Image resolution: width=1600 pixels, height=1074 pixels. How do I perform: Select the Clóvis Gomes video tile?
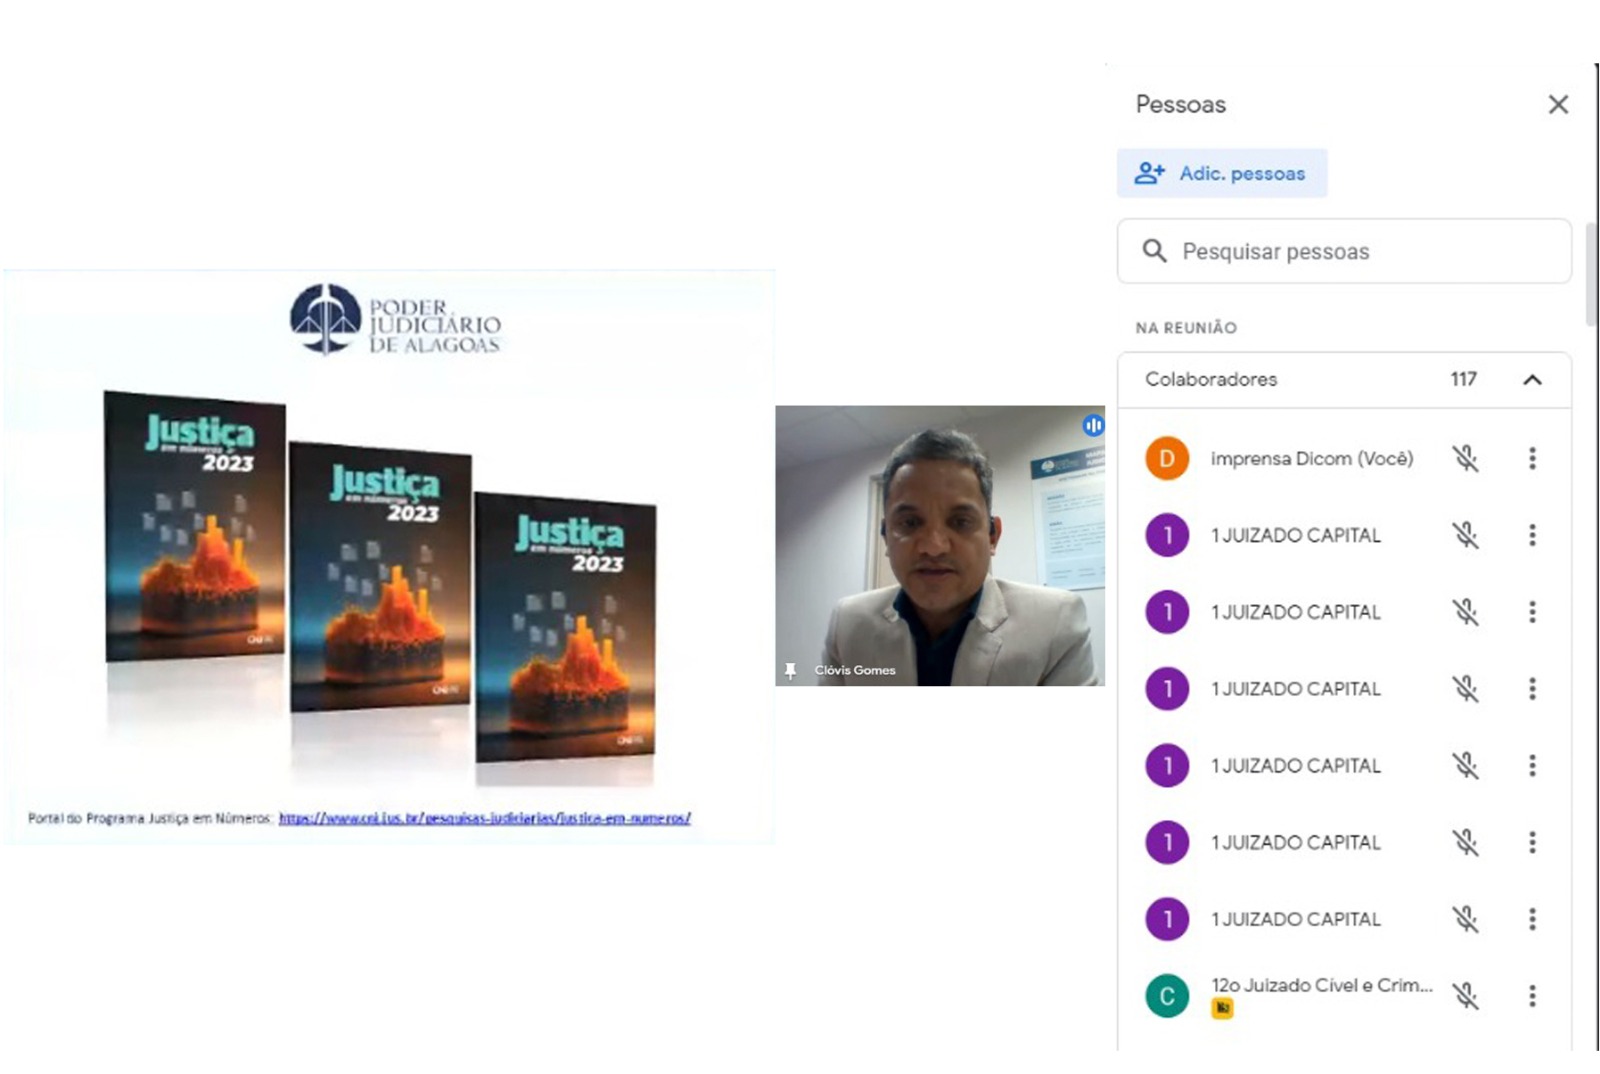click(939, 545)
